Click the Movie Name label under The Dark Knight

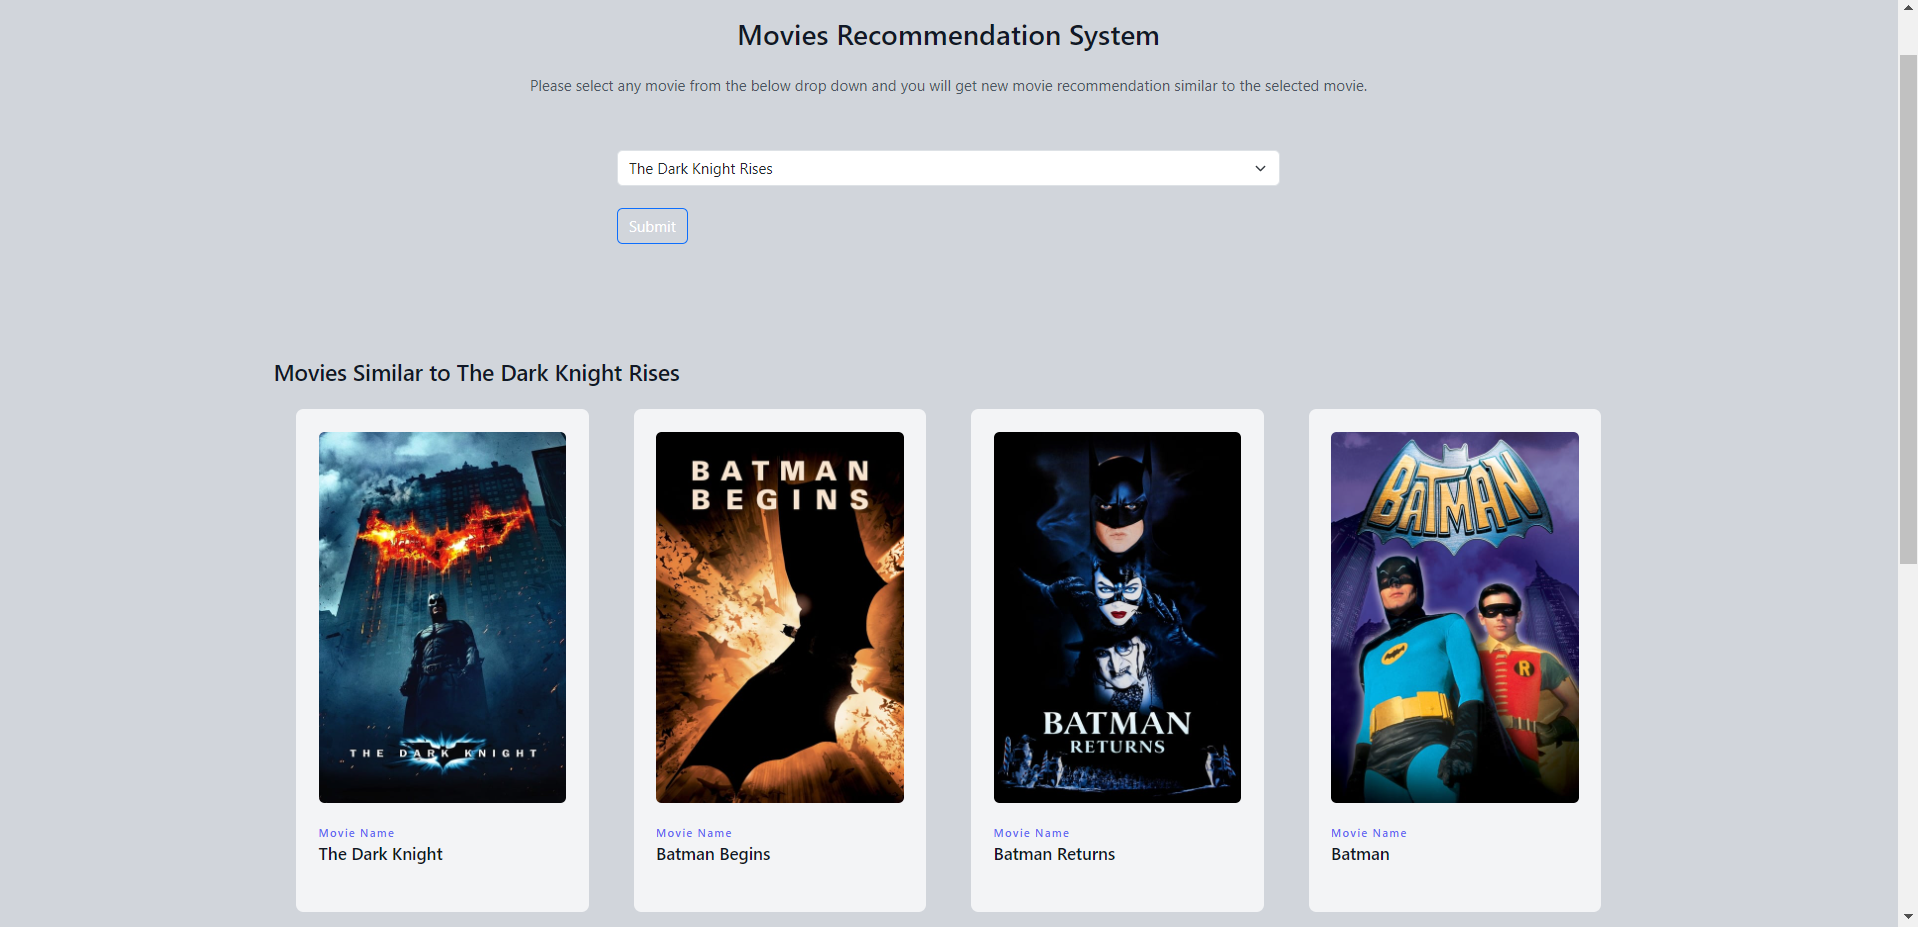coord(356,832)
